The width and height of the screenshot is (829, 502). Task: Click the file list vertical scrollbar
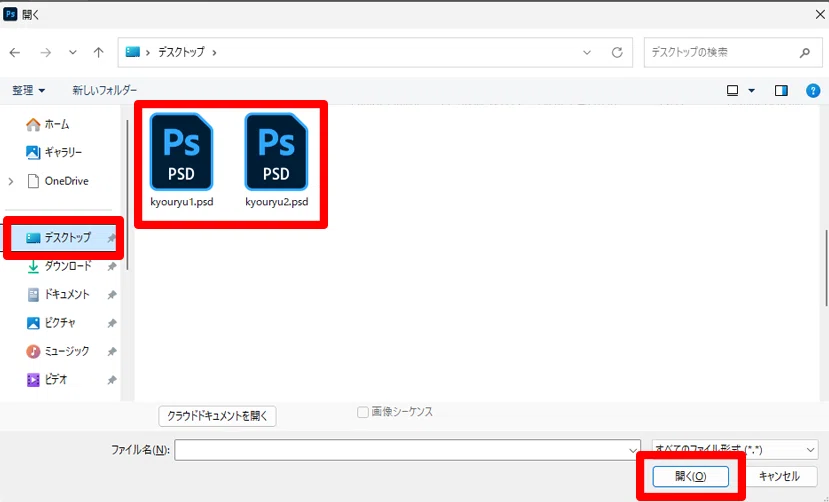point(825,268)
